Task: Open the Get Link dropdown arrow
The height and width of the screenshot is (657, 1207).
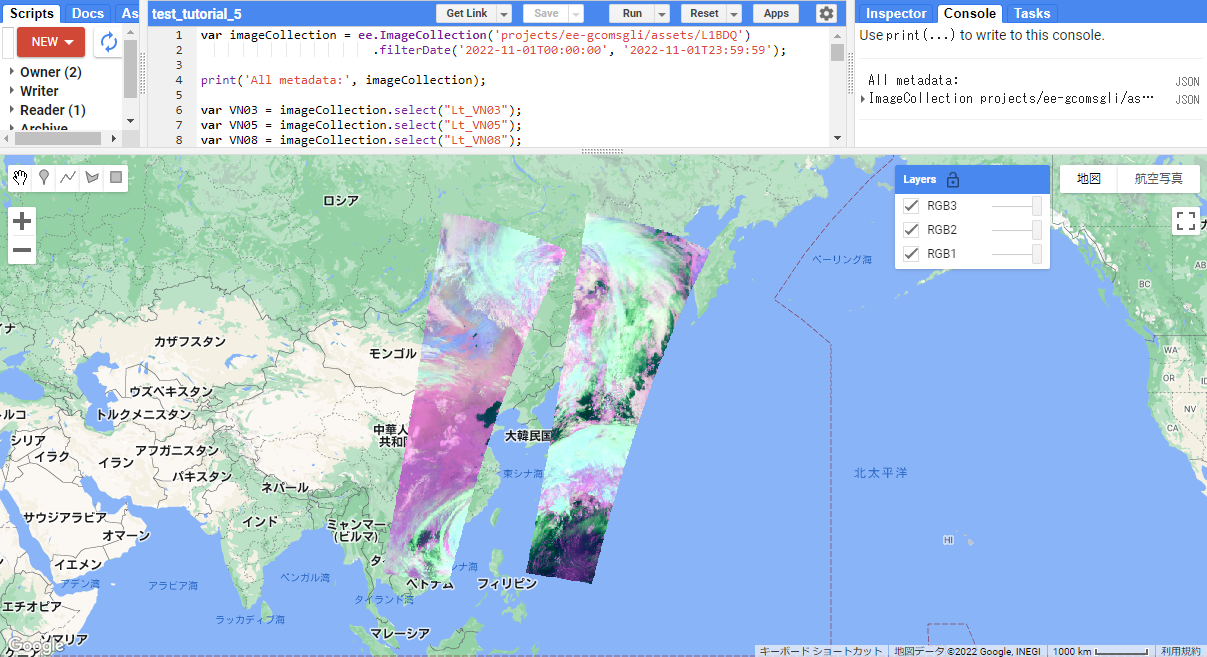Action: [504, 14]
